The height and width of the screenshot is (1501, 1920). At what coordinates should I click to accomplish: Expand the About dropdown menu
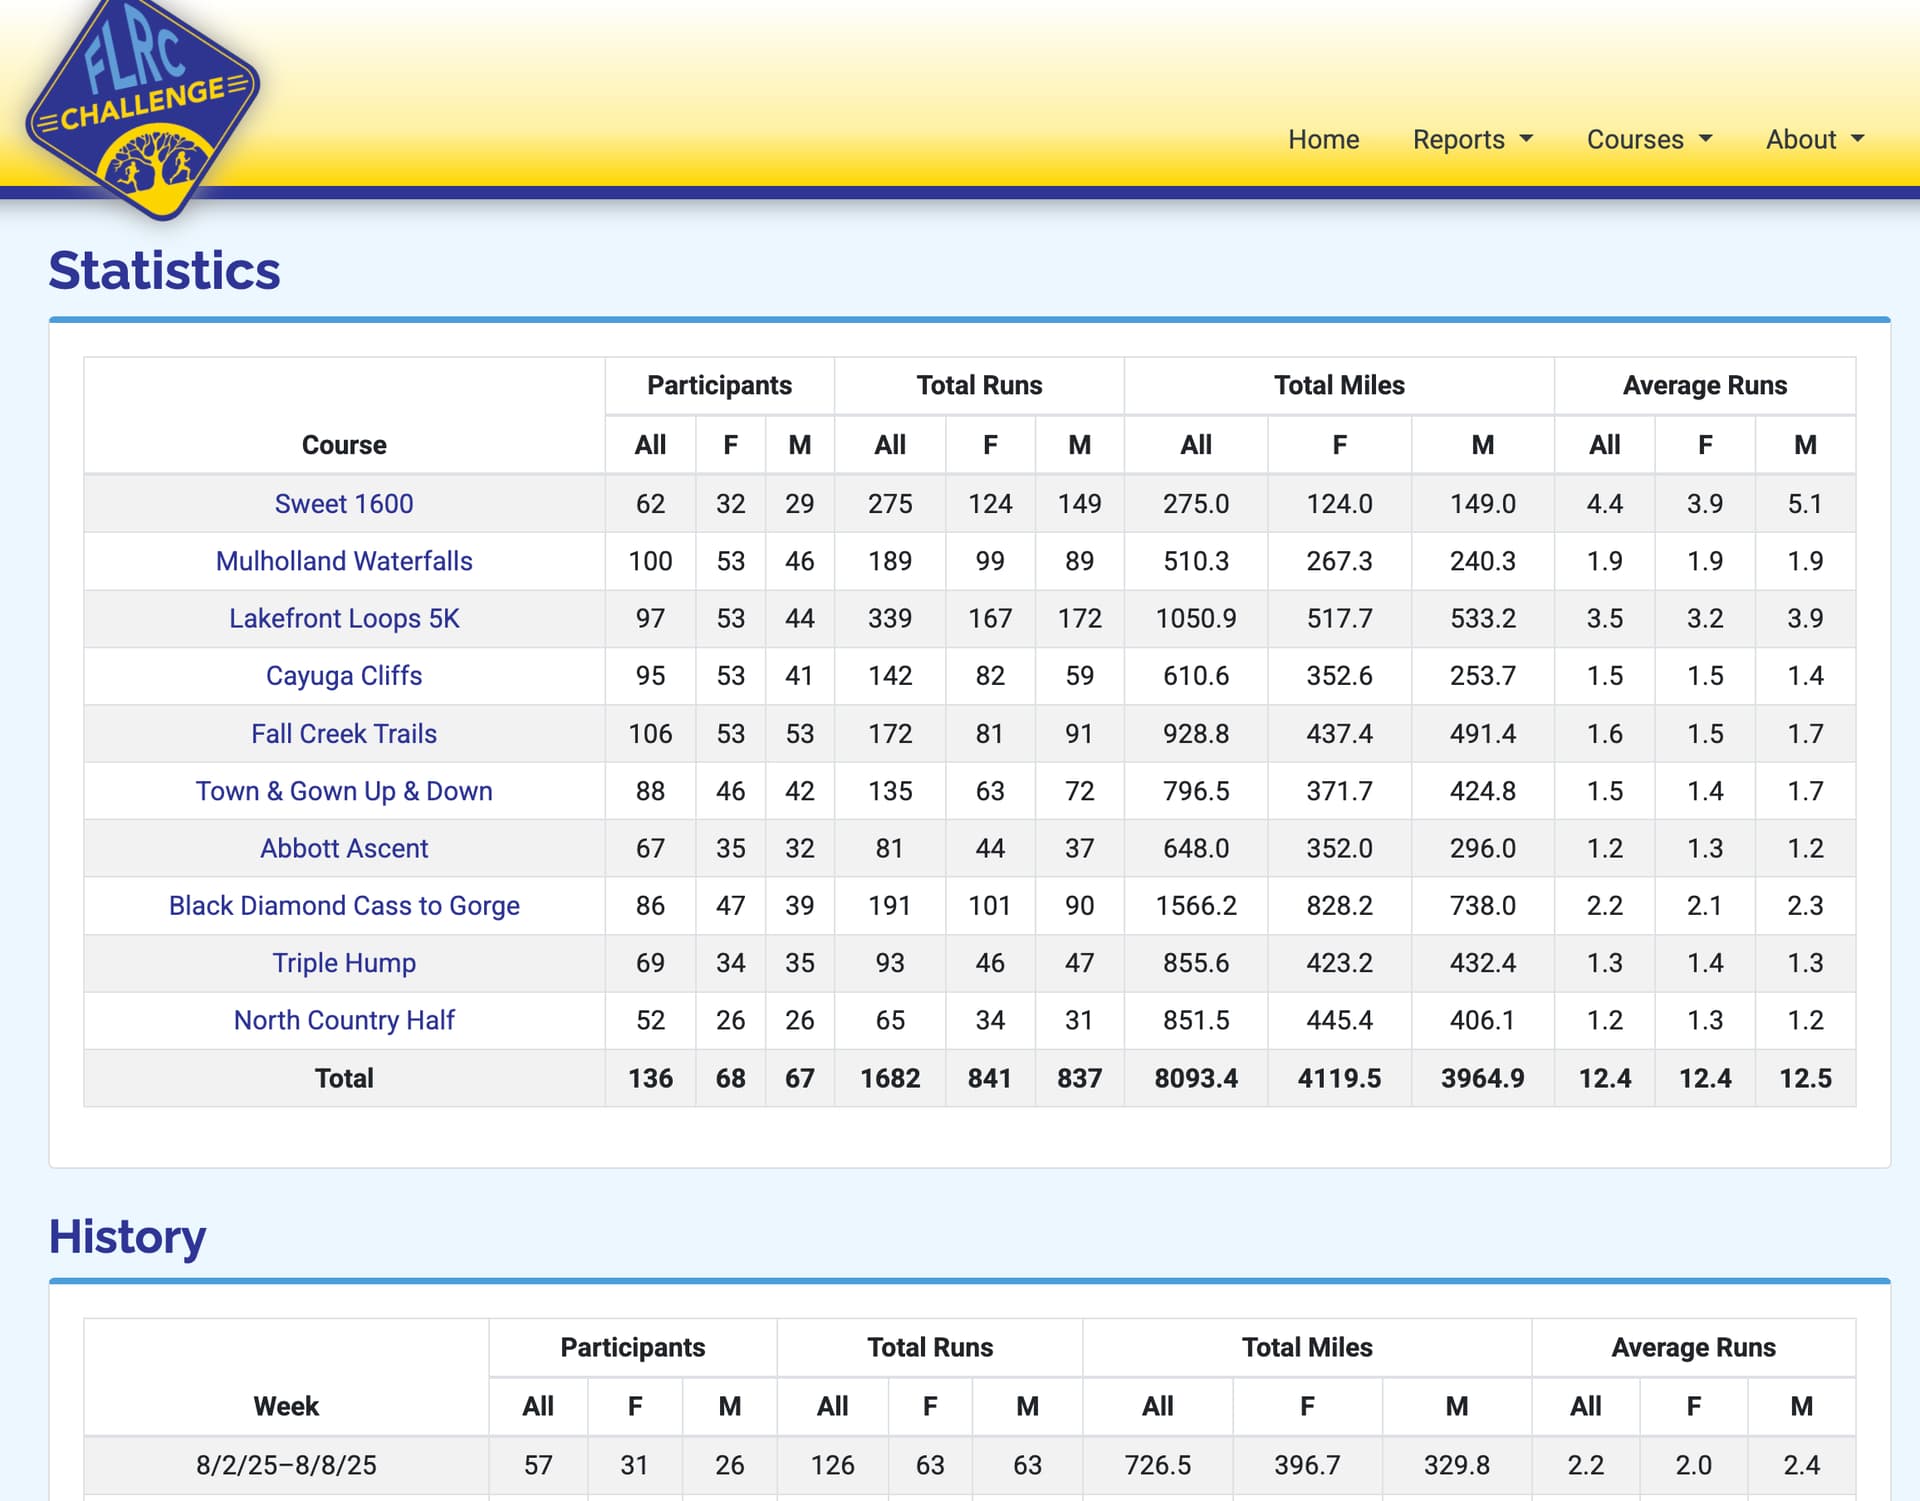(x=1814, y=139)
